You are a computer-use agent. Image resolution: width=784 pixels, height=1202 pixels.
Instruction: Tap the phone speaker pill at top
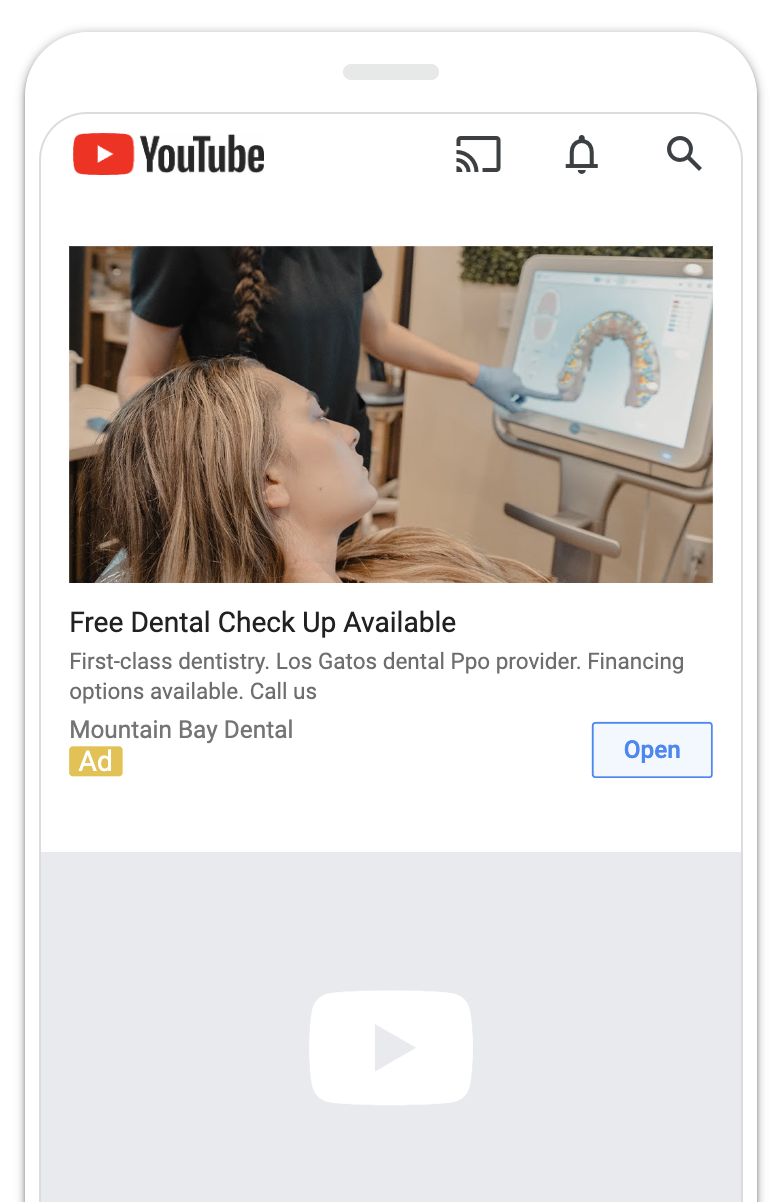coord(391,72)
